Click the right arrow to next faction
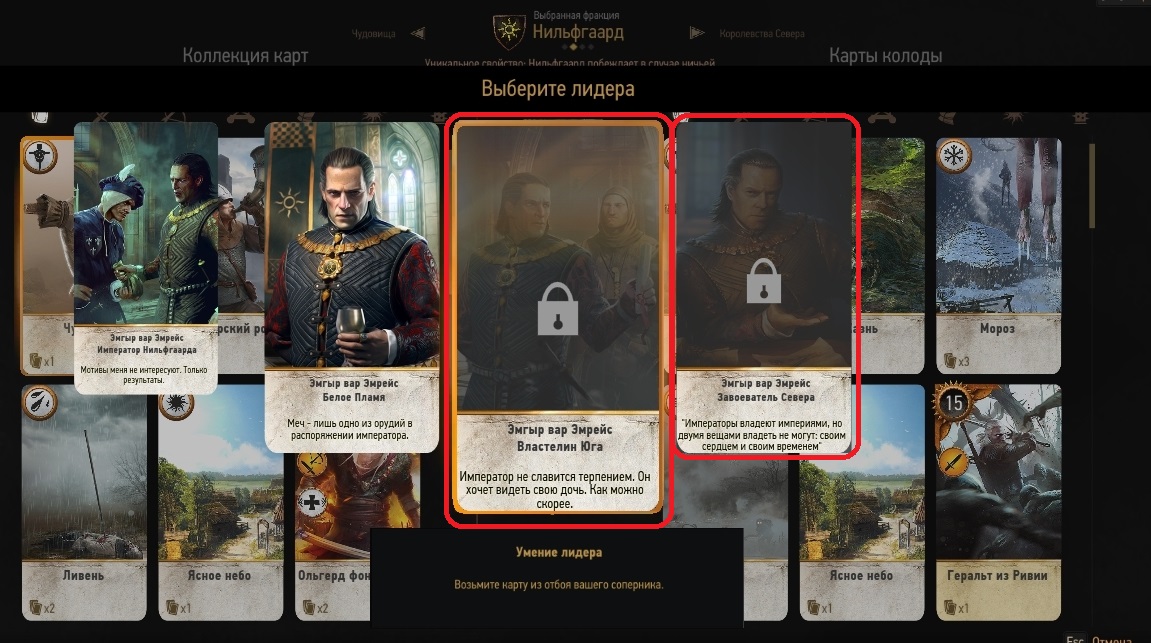The width and height of the screenshot is (1151, 643). [697, 33]
